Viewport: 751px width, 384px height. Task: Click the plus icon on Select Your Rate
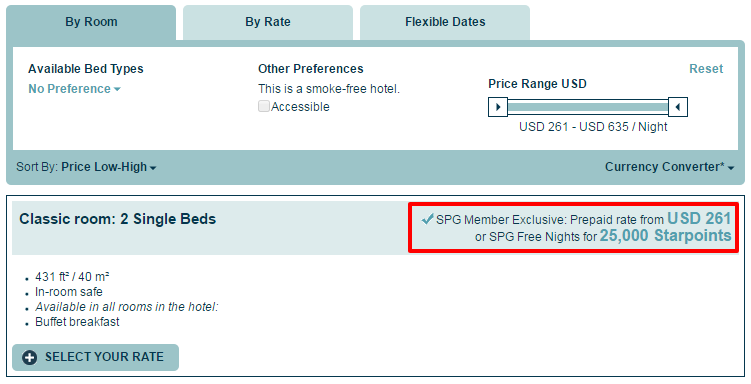[x=30, y=357]
